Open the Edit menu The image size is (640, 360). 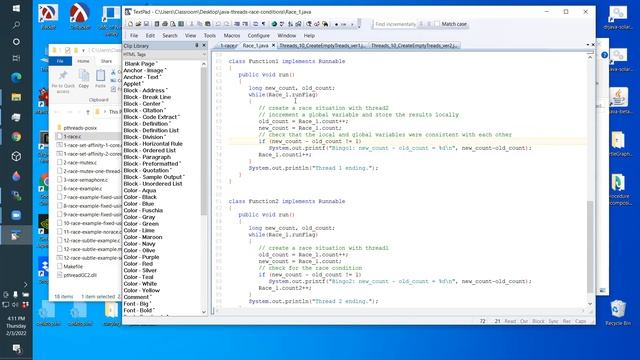(150, 36)
